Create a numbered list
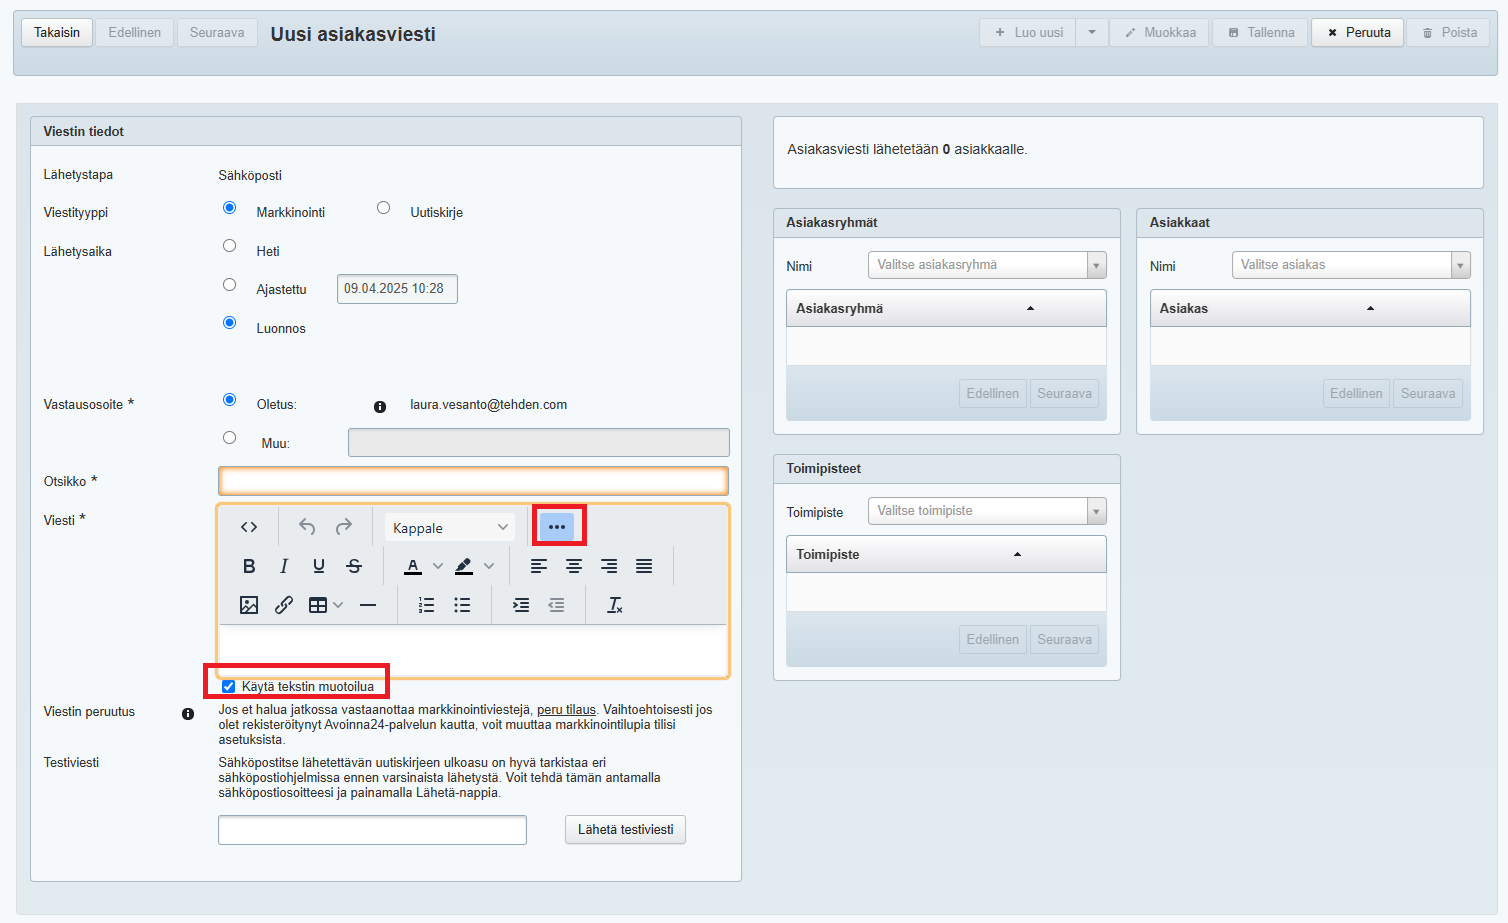Viewport: 1508px width, 923px height. 427,605
